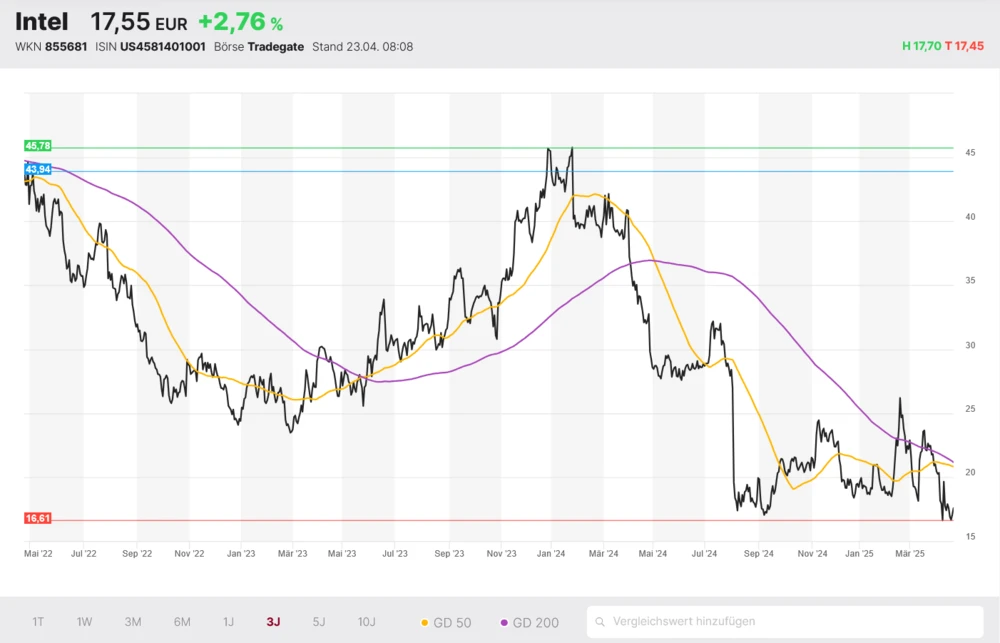Select the 1T time range
This screenshot has height=643, width=1000.
[38, 622]
